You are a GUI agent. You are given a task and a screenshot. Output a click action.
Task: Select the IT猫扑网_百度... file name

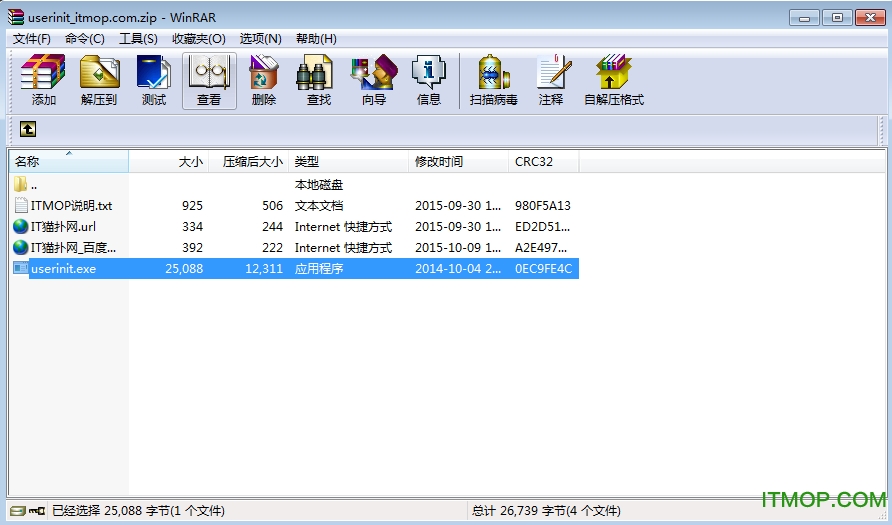pos(73,247)
